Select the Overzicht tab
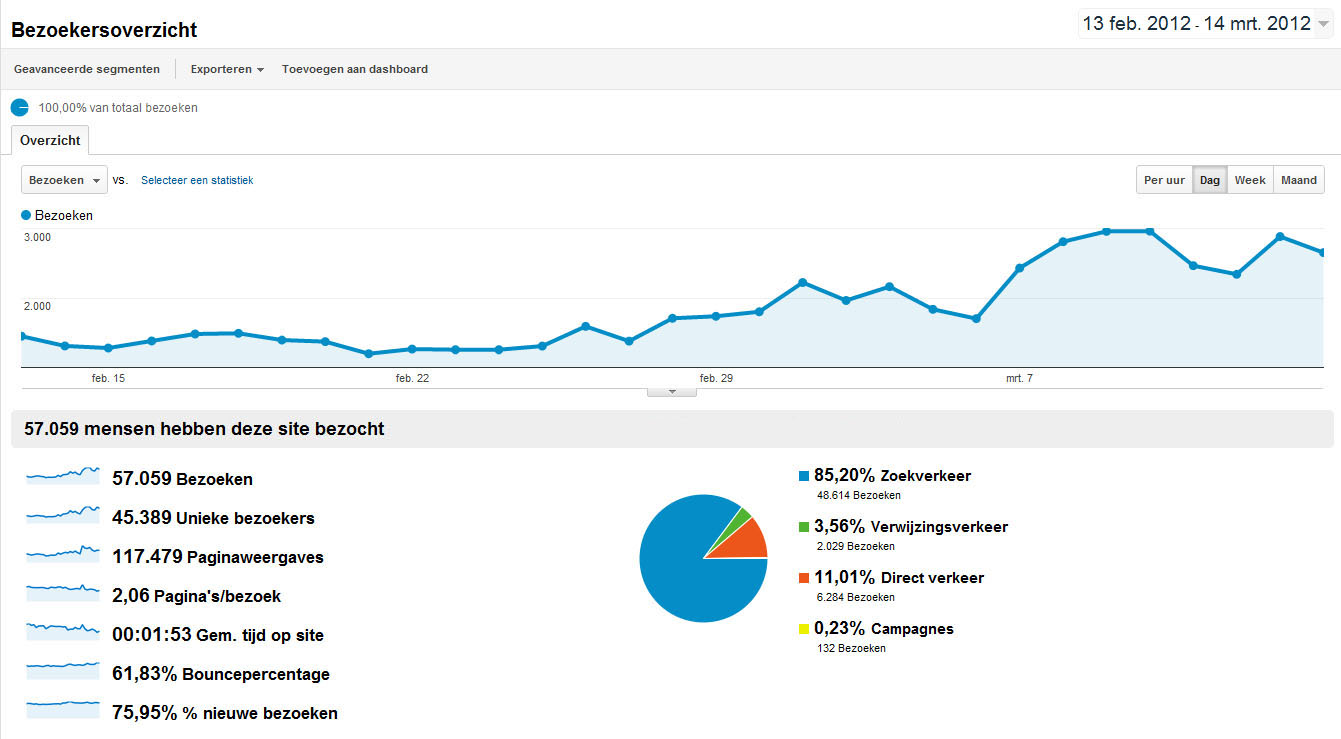This screenshot has width=1341, height=739. [x=50, y=140]
